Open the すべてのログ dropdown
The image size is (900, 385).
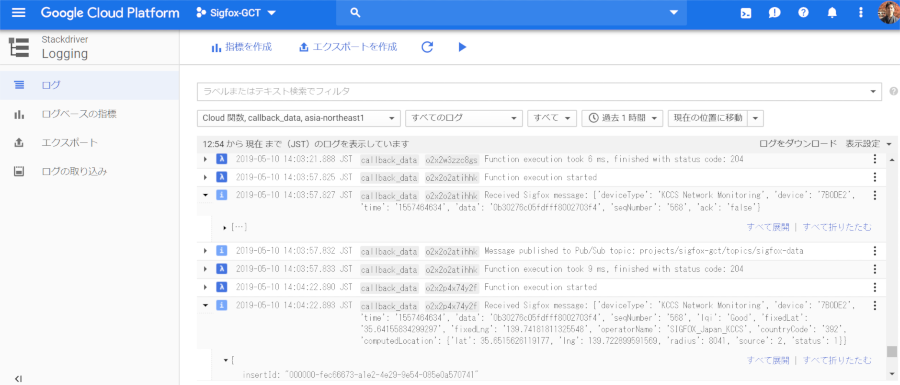(464, 118)
